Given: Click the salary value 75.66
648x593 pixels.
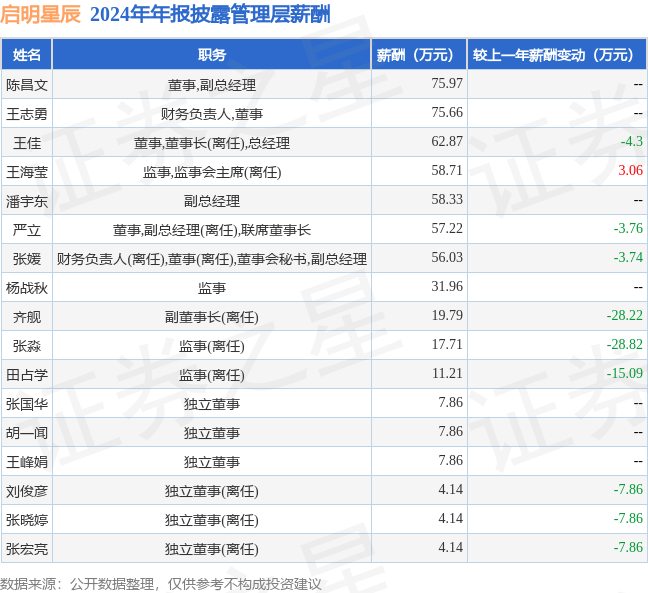Looking at the screenshot, I should pyautogui.click(x=447, y=112).
